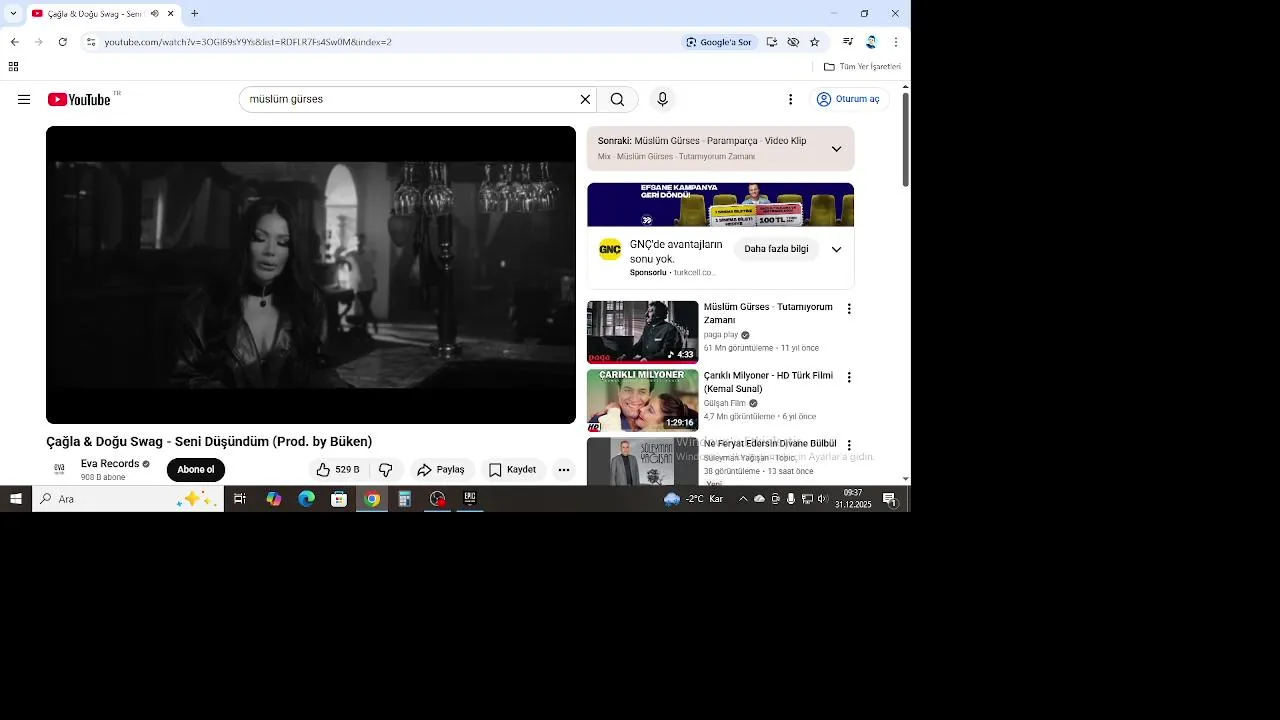1280x720 pixels.
Task: Save the video with Kaydet
Action: pyautogui.click(x=513, y=469)
